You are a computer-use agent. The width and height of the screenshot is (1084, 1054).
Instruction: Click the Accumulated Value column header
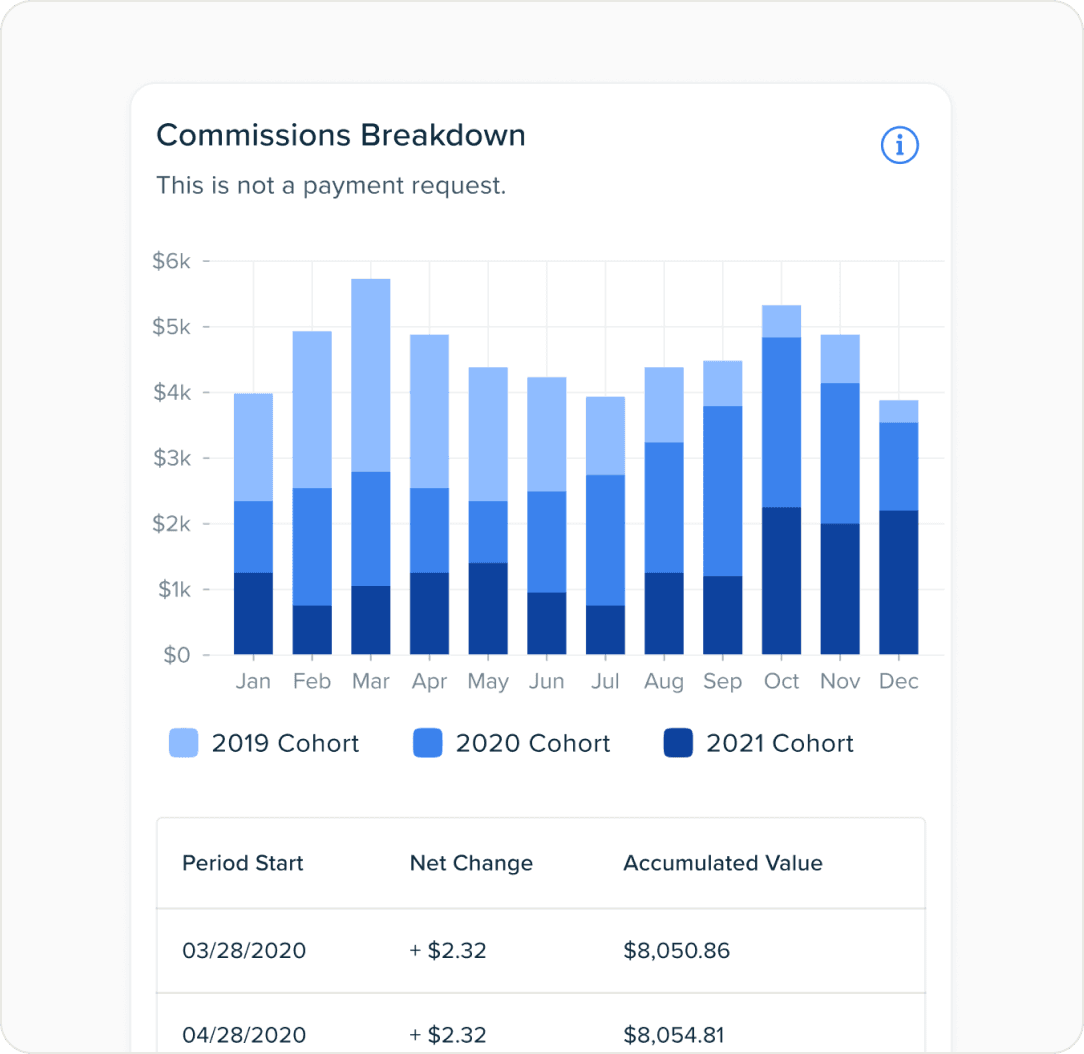723,863
